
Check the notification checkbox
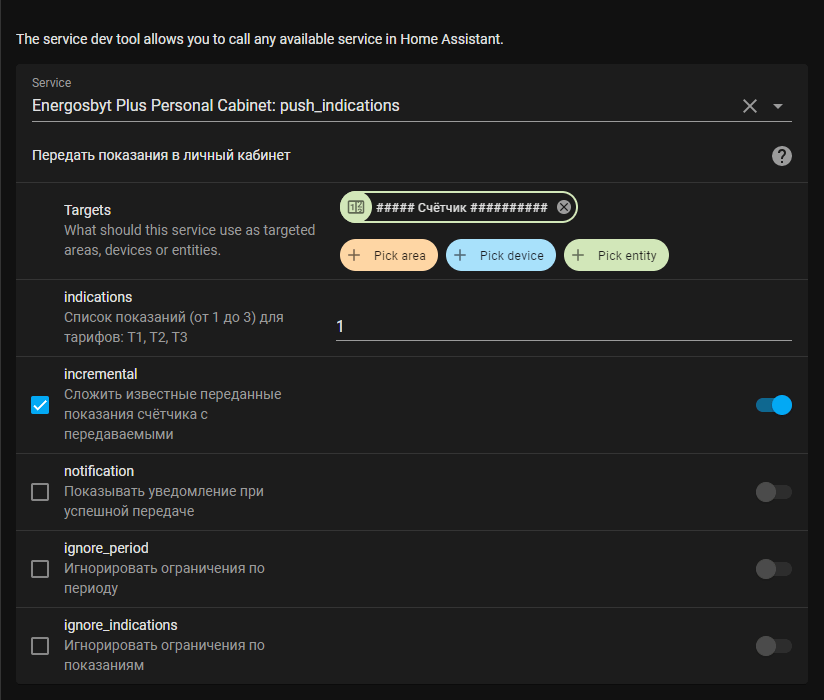click(x=40, y=492)
